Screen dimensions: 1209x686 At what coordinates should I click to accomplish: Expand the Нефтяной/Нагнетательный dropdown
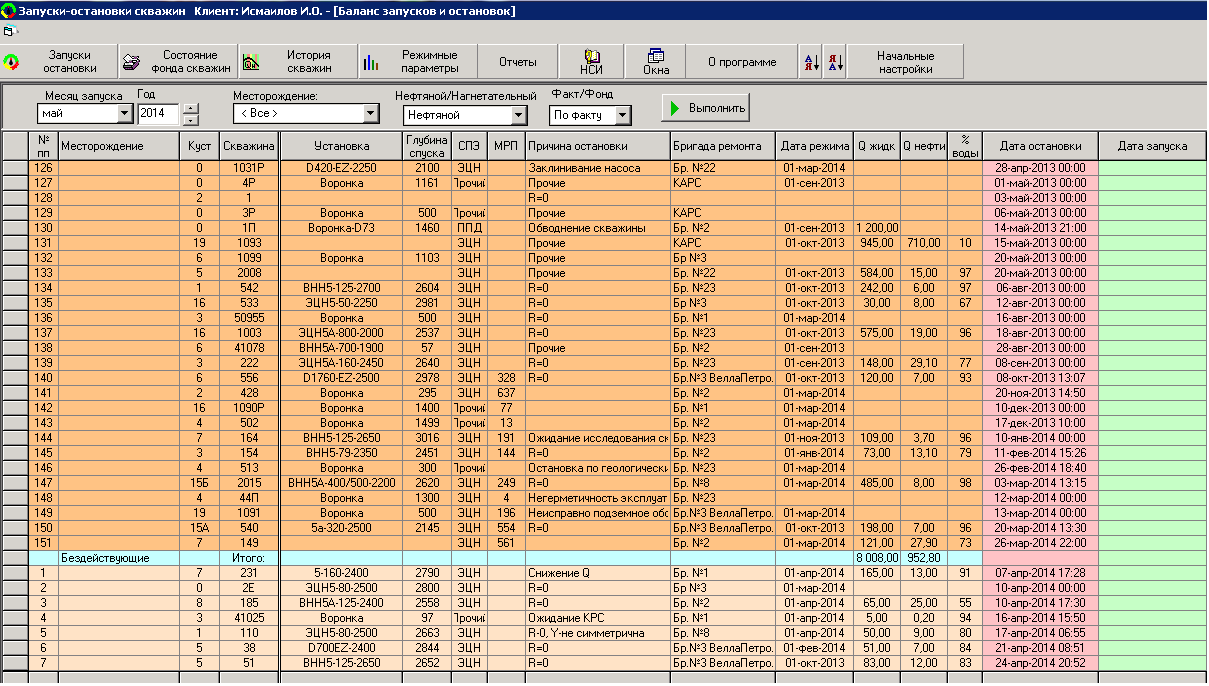click(518, 116)
